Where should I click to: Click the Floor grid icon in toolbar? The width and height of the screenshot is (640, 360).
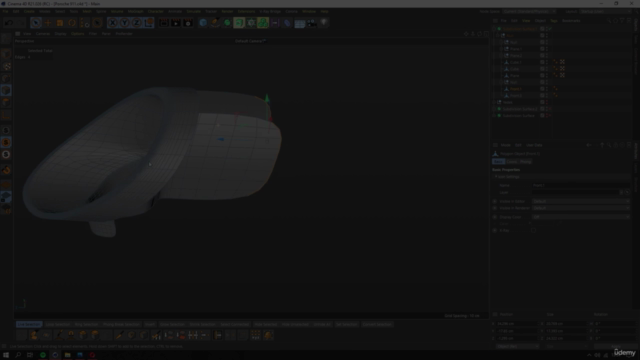[300, 23]
